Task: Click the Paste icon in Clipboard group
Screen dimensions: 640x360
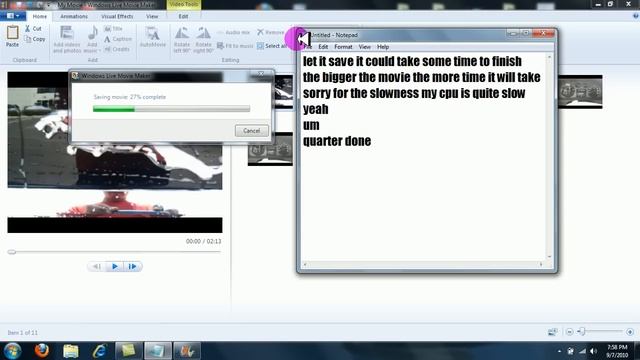Action: 12,33
